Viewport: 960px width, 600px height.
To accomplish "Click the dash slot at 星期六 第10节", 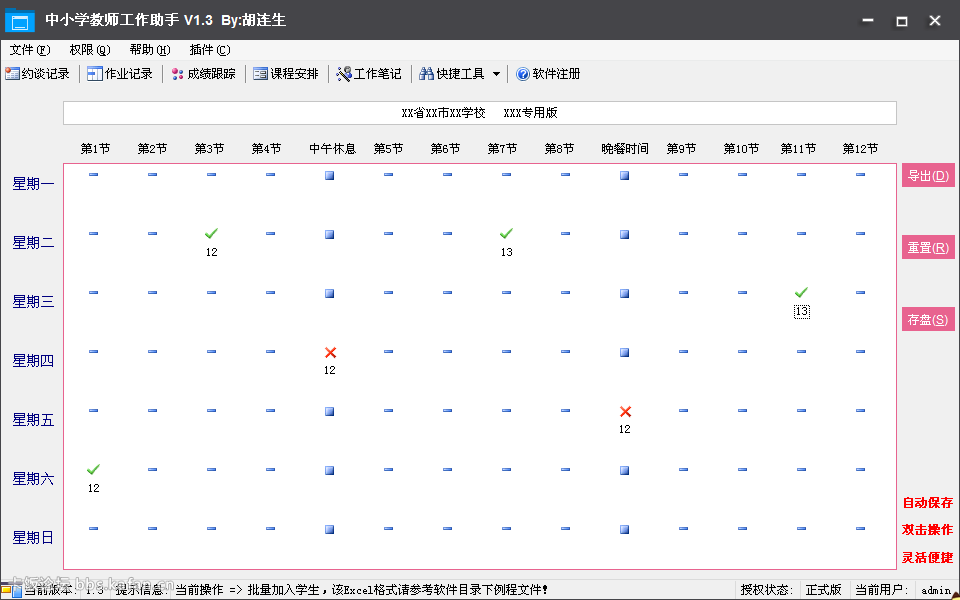I will 743,470.
